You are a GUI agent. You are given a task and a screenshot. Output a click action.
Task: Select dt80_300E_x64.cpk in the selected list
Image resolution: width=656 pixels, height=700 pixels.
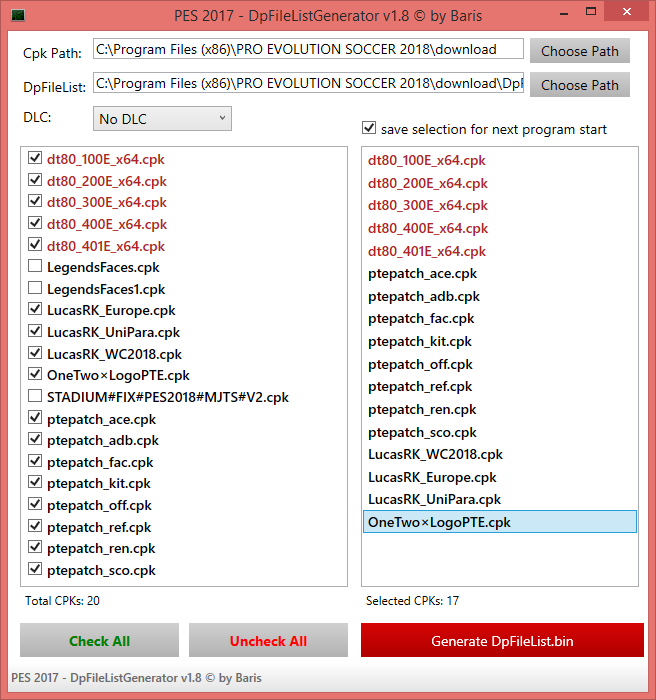point(500,205)
